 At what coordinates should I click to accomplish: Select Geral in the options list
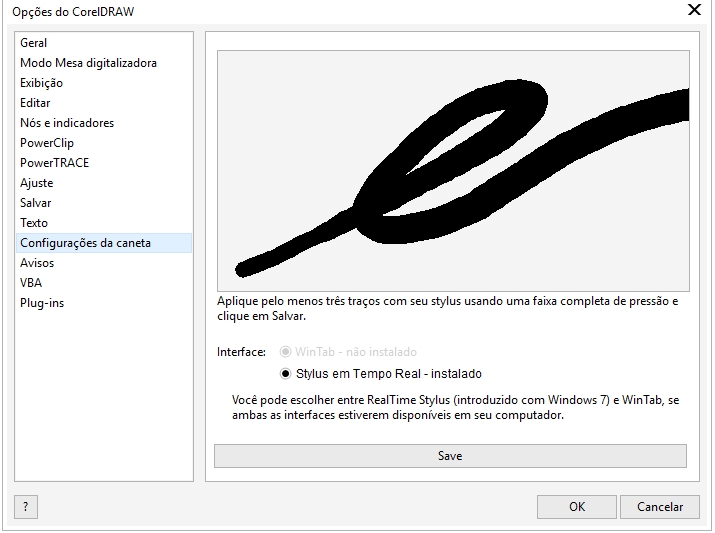(x=34, y=43)
